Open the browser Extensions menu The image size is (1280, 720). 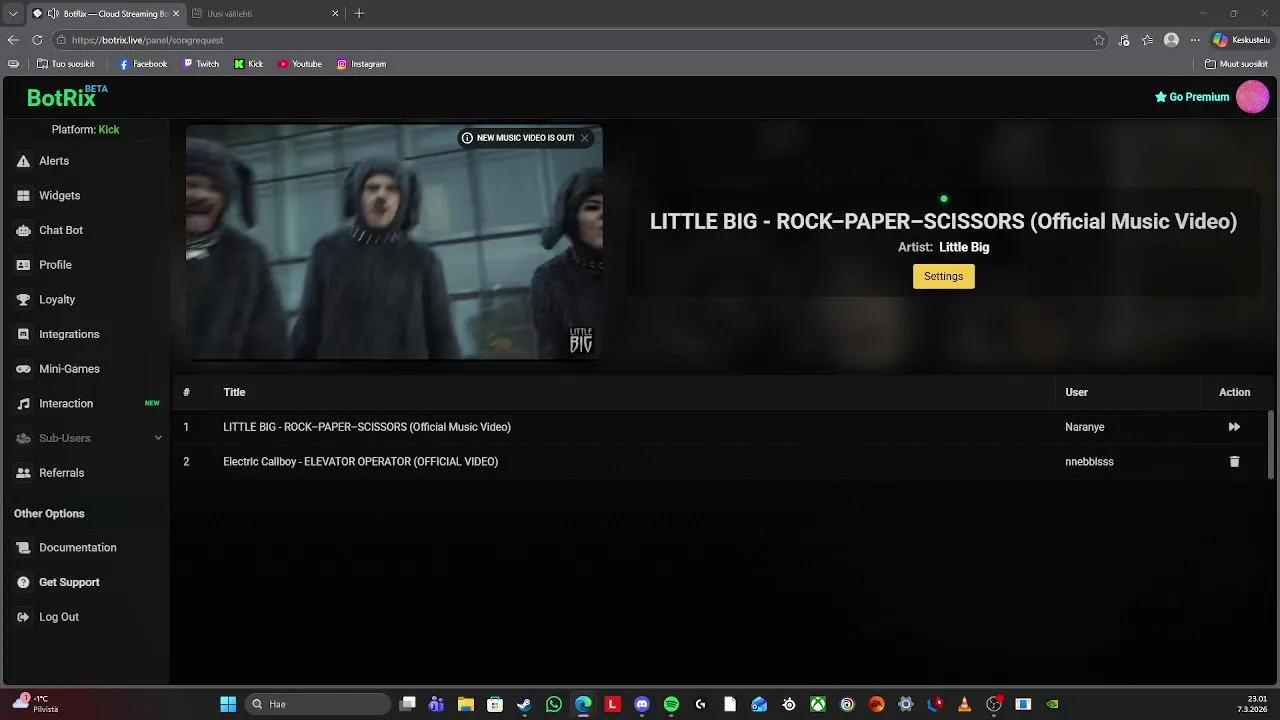[x=1124, y=40]
